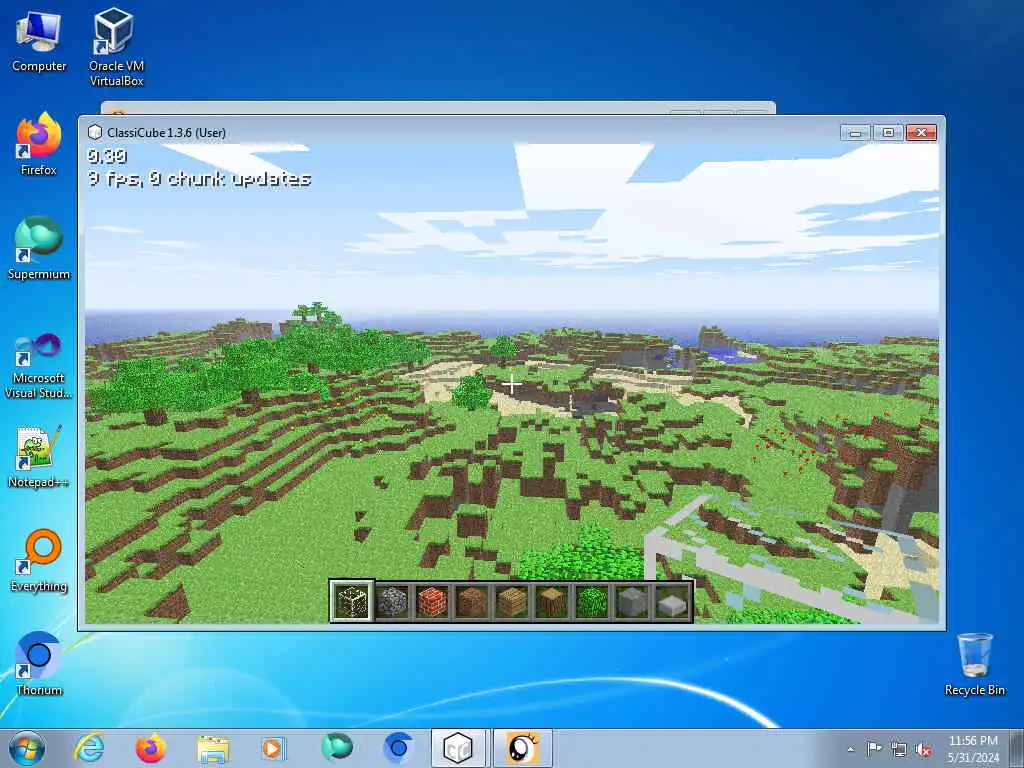Click the fps and chunk updates readout
The height and width of the screenshot is (768, 1024).
coord(199,179)
